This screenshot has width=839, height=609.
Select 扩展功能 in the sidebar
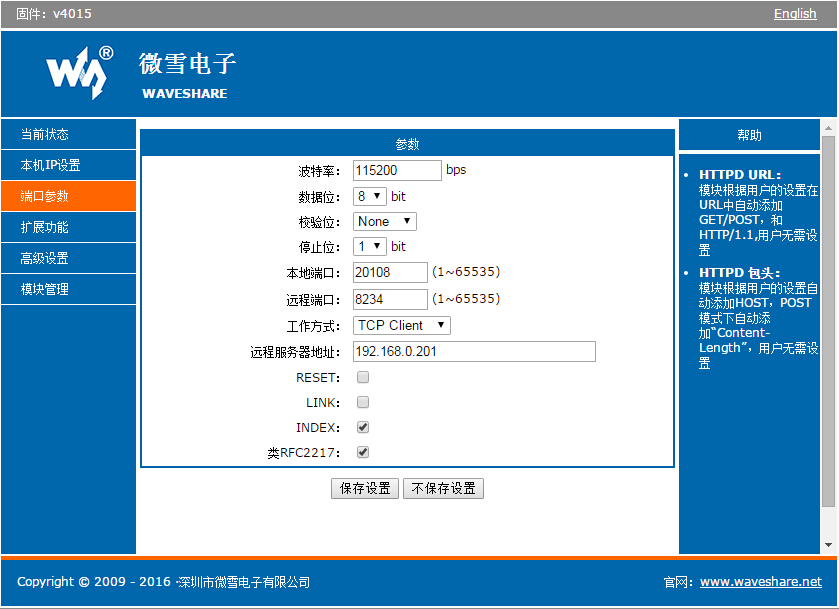[68, 228]
